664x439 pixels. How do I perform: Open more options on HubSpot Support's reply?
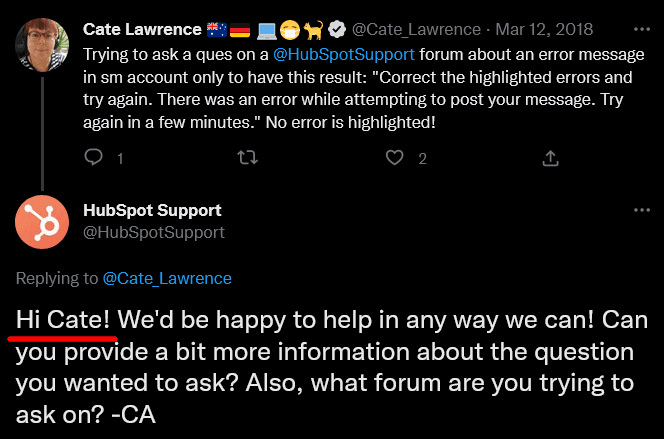[x=642, y=211]
